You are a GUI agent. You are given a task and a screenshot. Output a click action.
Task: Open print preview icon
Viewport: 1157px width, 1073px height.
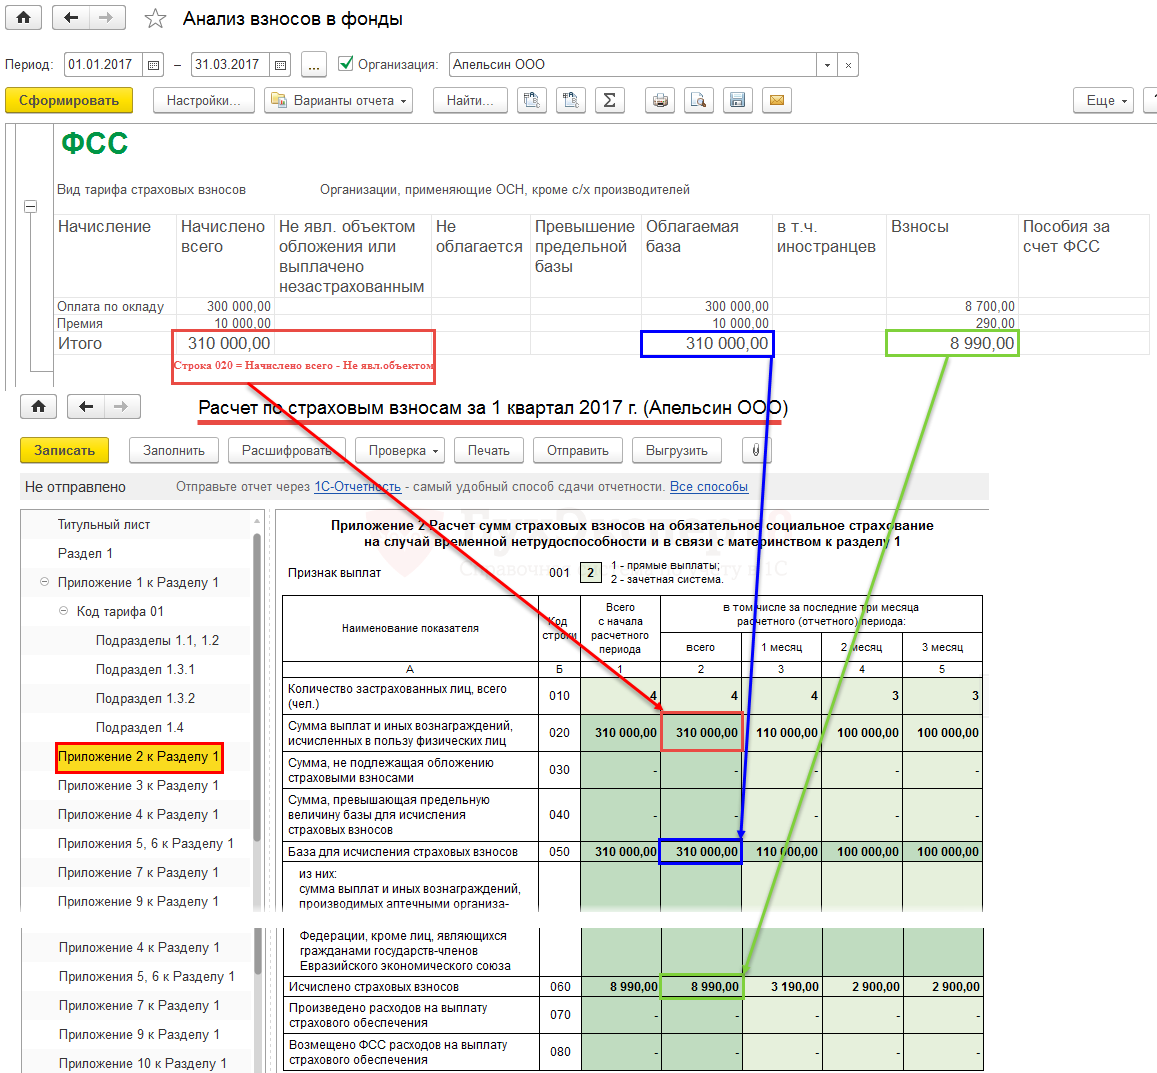(x=698, y=100)
